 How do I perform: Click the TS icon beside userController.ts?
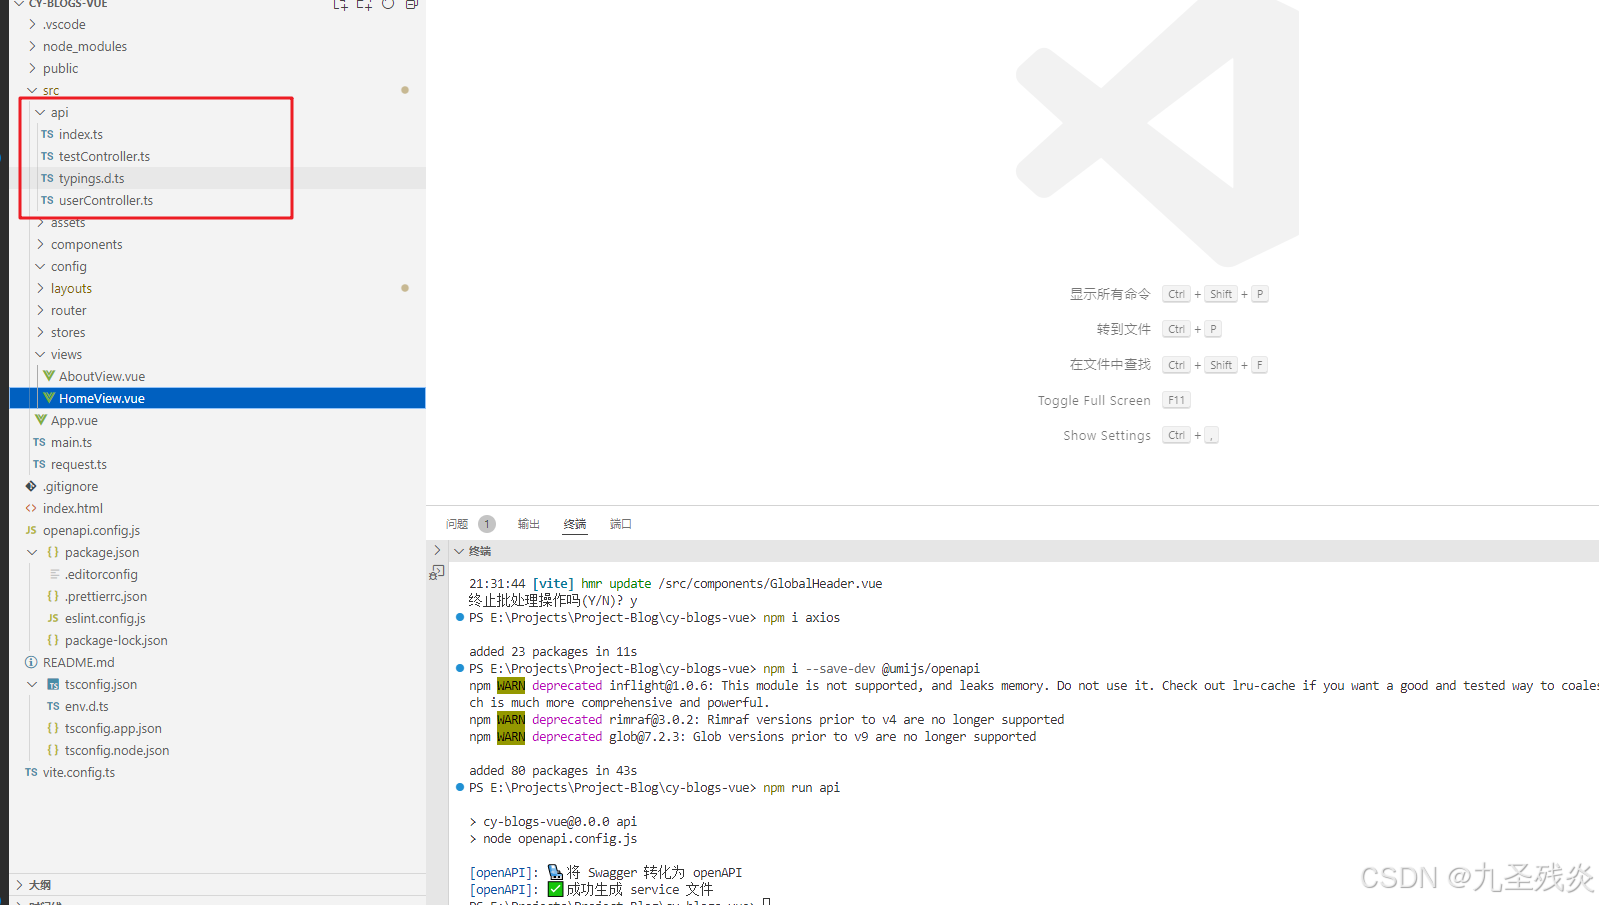pos(47,200)
